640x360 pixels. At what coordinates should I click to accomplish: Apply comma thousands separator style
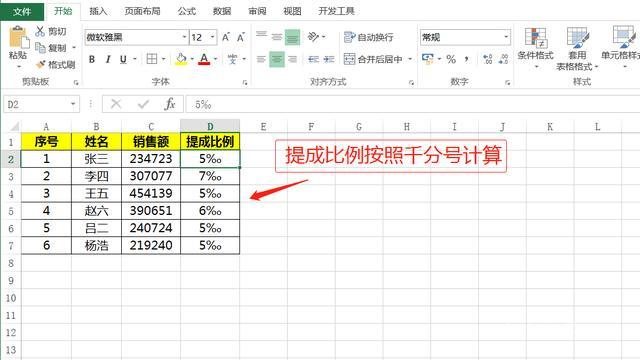tap(466, 60)
